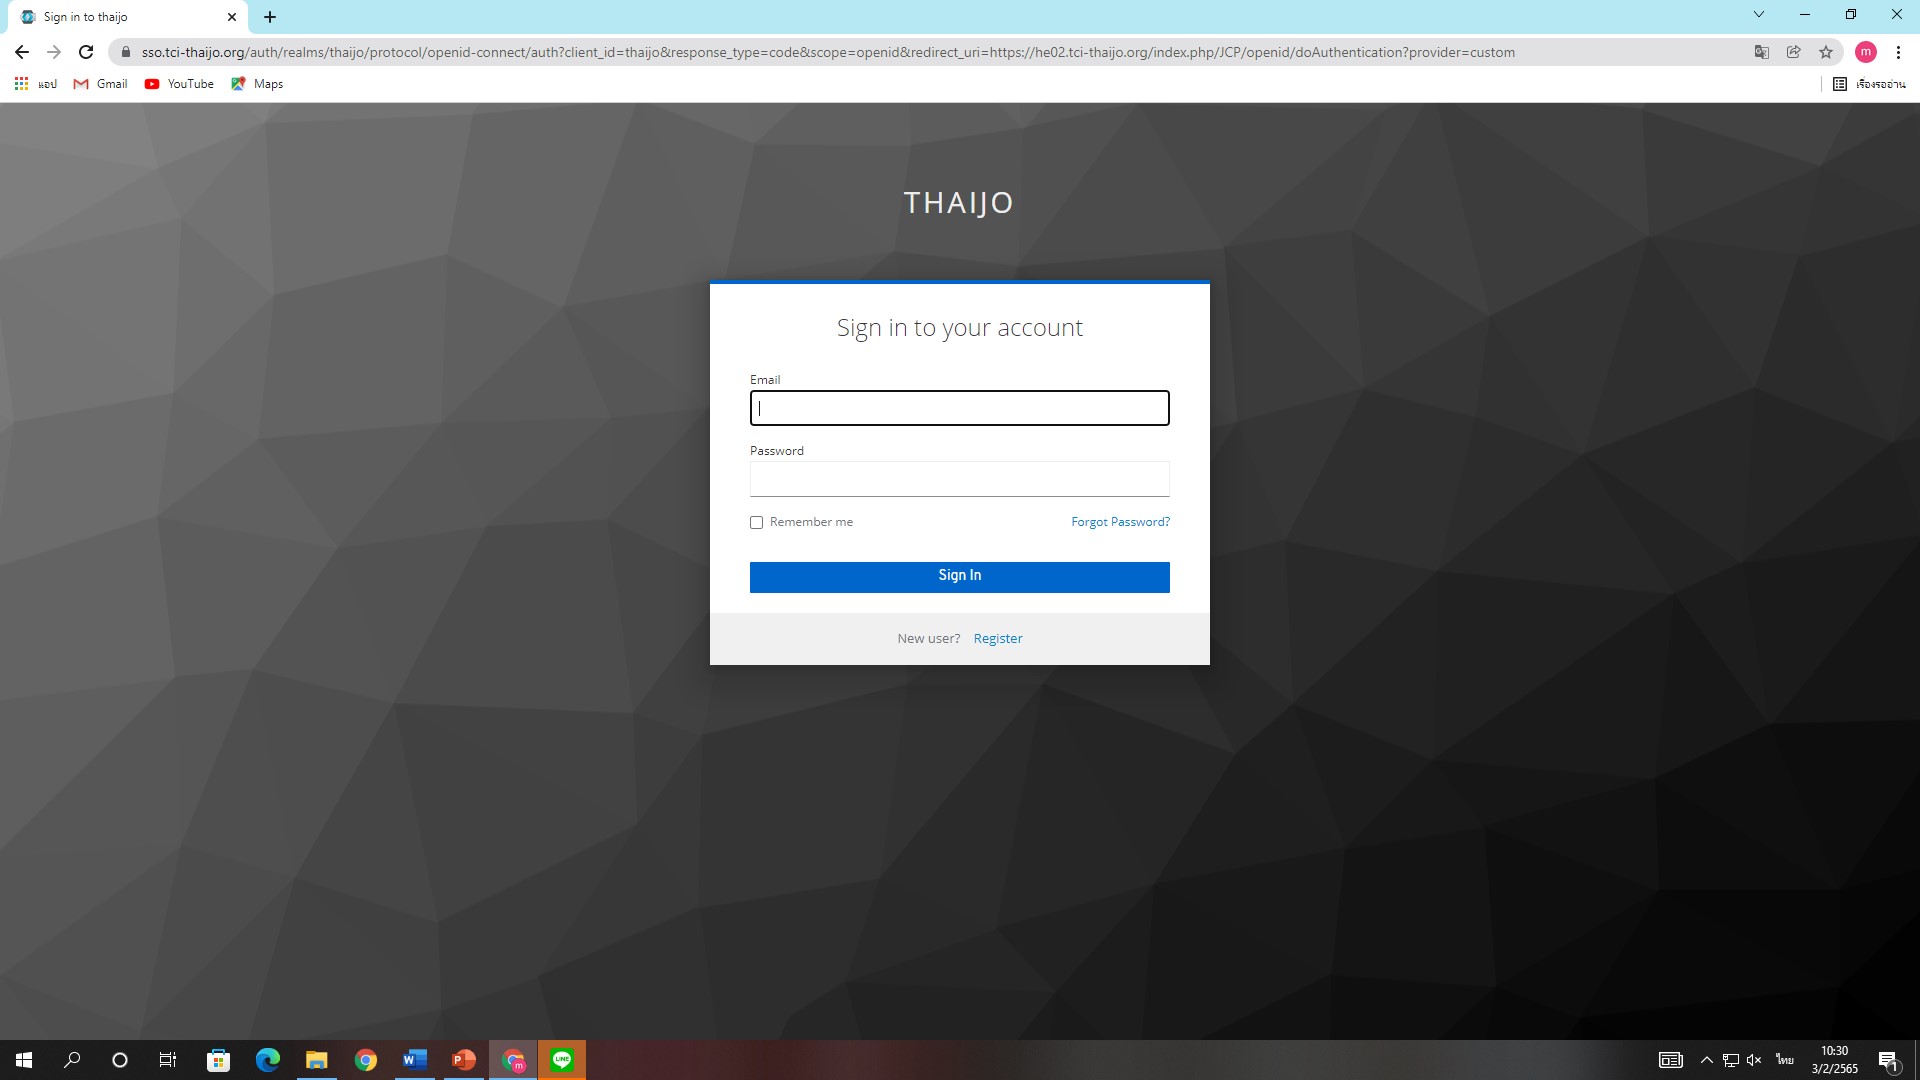This screenshot has width=1920, height=1080.
Task: Close the 'Sign in to thaijo' tab
Action: pyautogui.click(x=232, y=17)
